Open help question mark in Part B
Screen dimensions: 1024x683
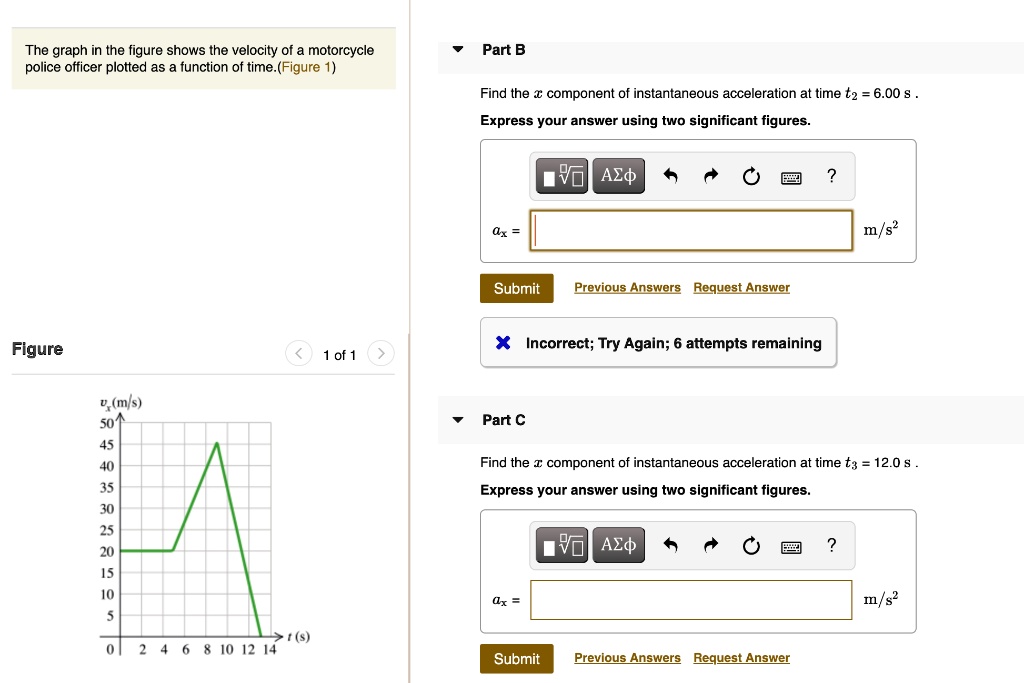click(831, 177)
